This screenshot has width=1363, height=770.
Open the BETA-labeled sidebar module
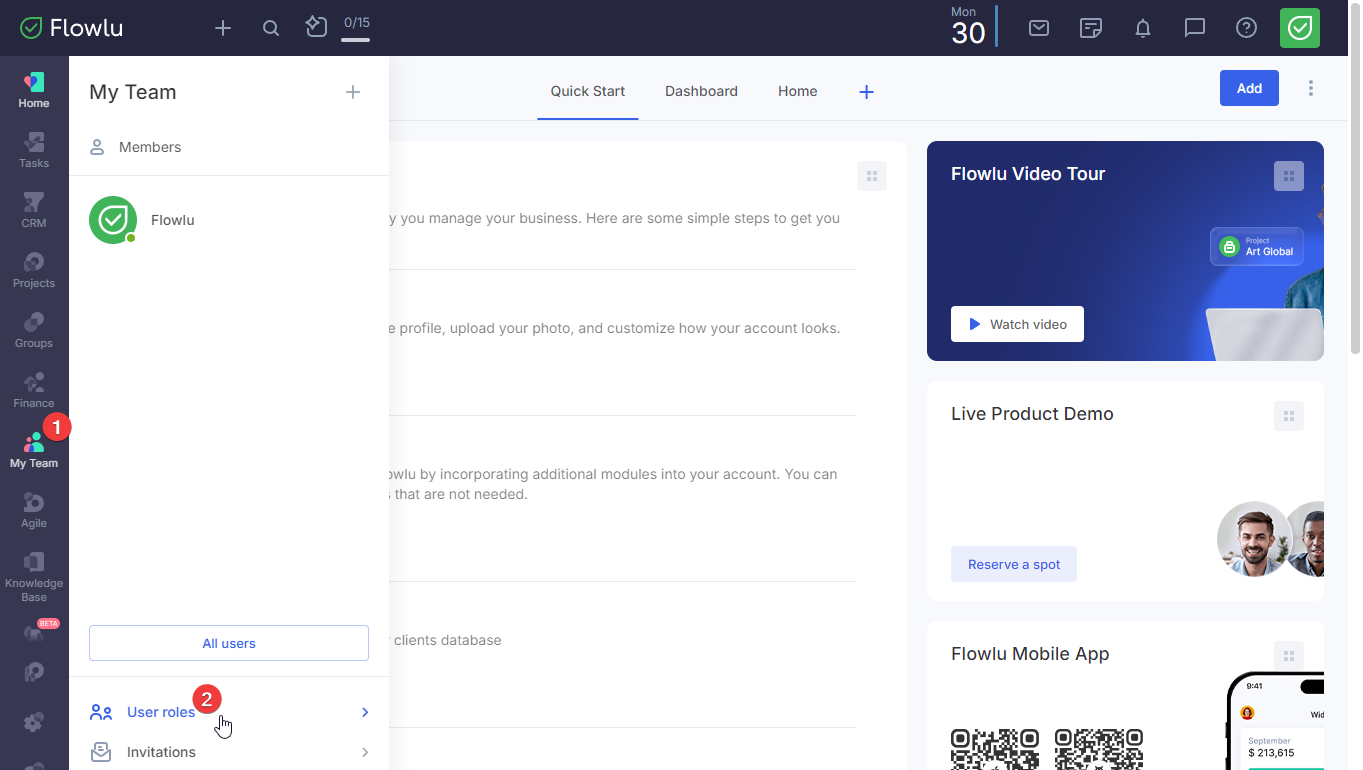pos(34,632)
